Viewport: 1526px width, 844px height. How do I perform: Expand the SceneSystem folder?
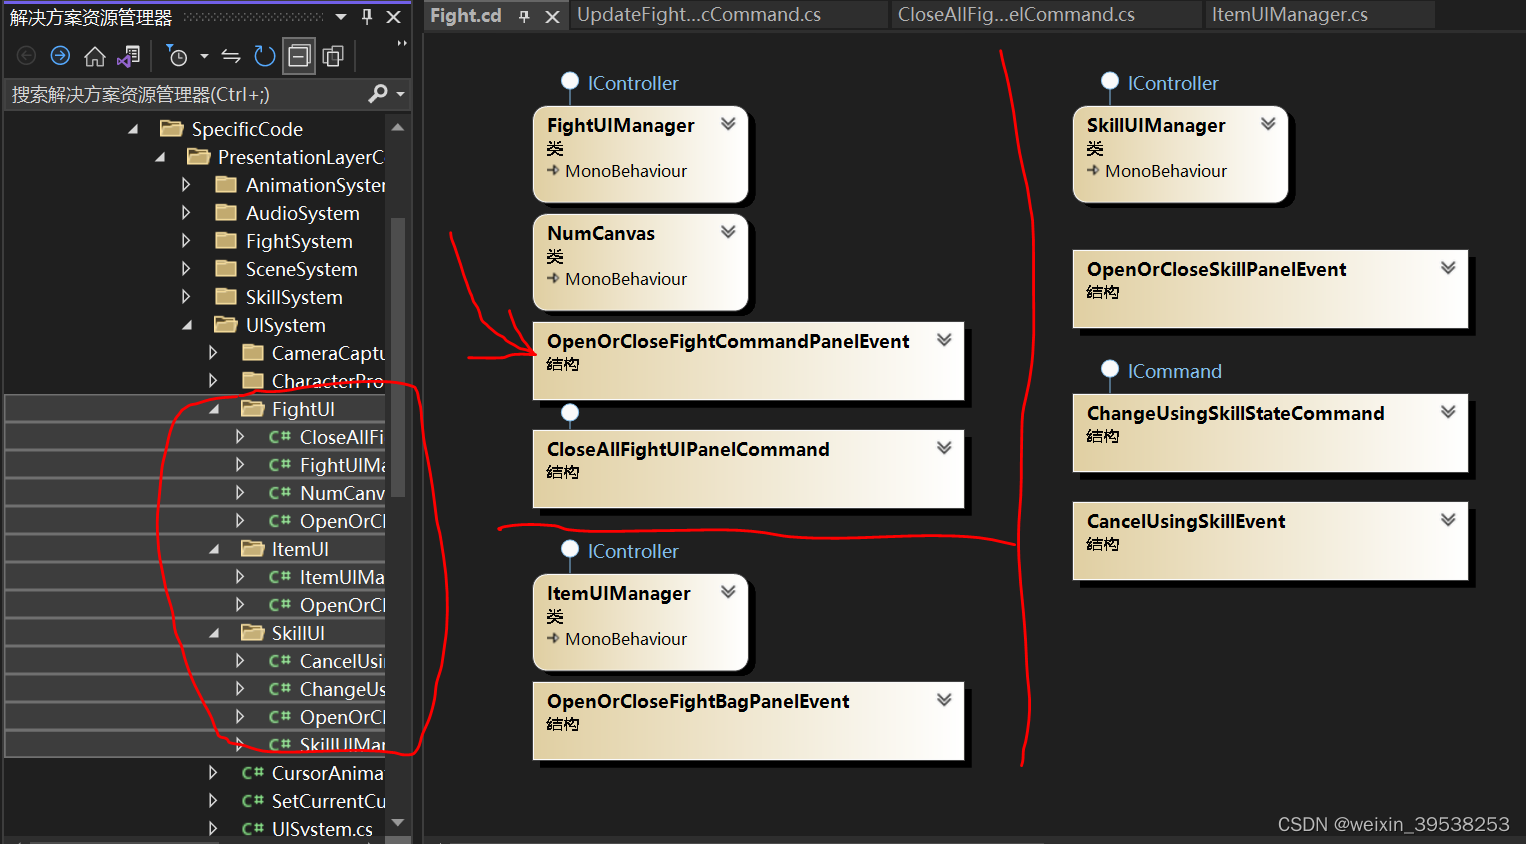click(x=186, y=269)
